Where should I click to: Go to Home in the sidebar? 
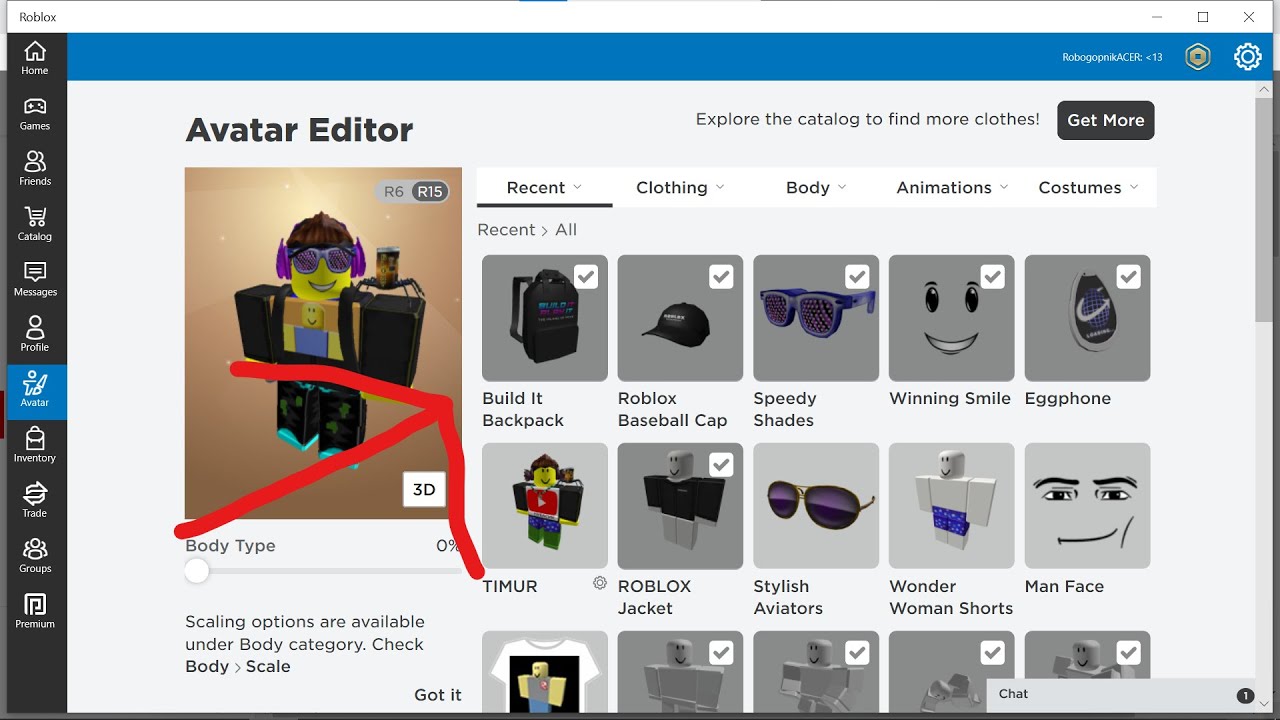coord(35,59)
